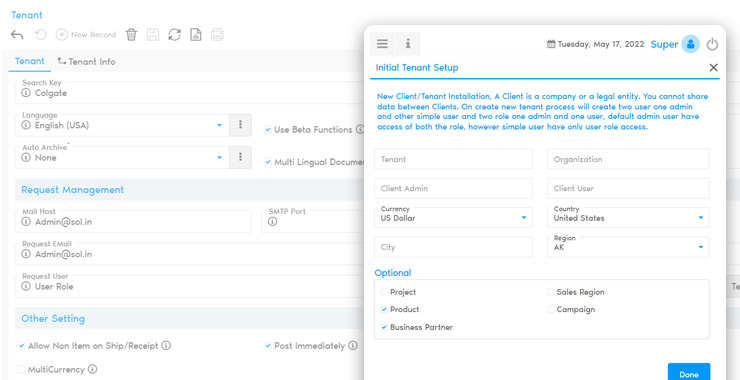Switch to the Tenant Info tab
The height and width of the screenshot is (380, 740).
tap(86, 62)
